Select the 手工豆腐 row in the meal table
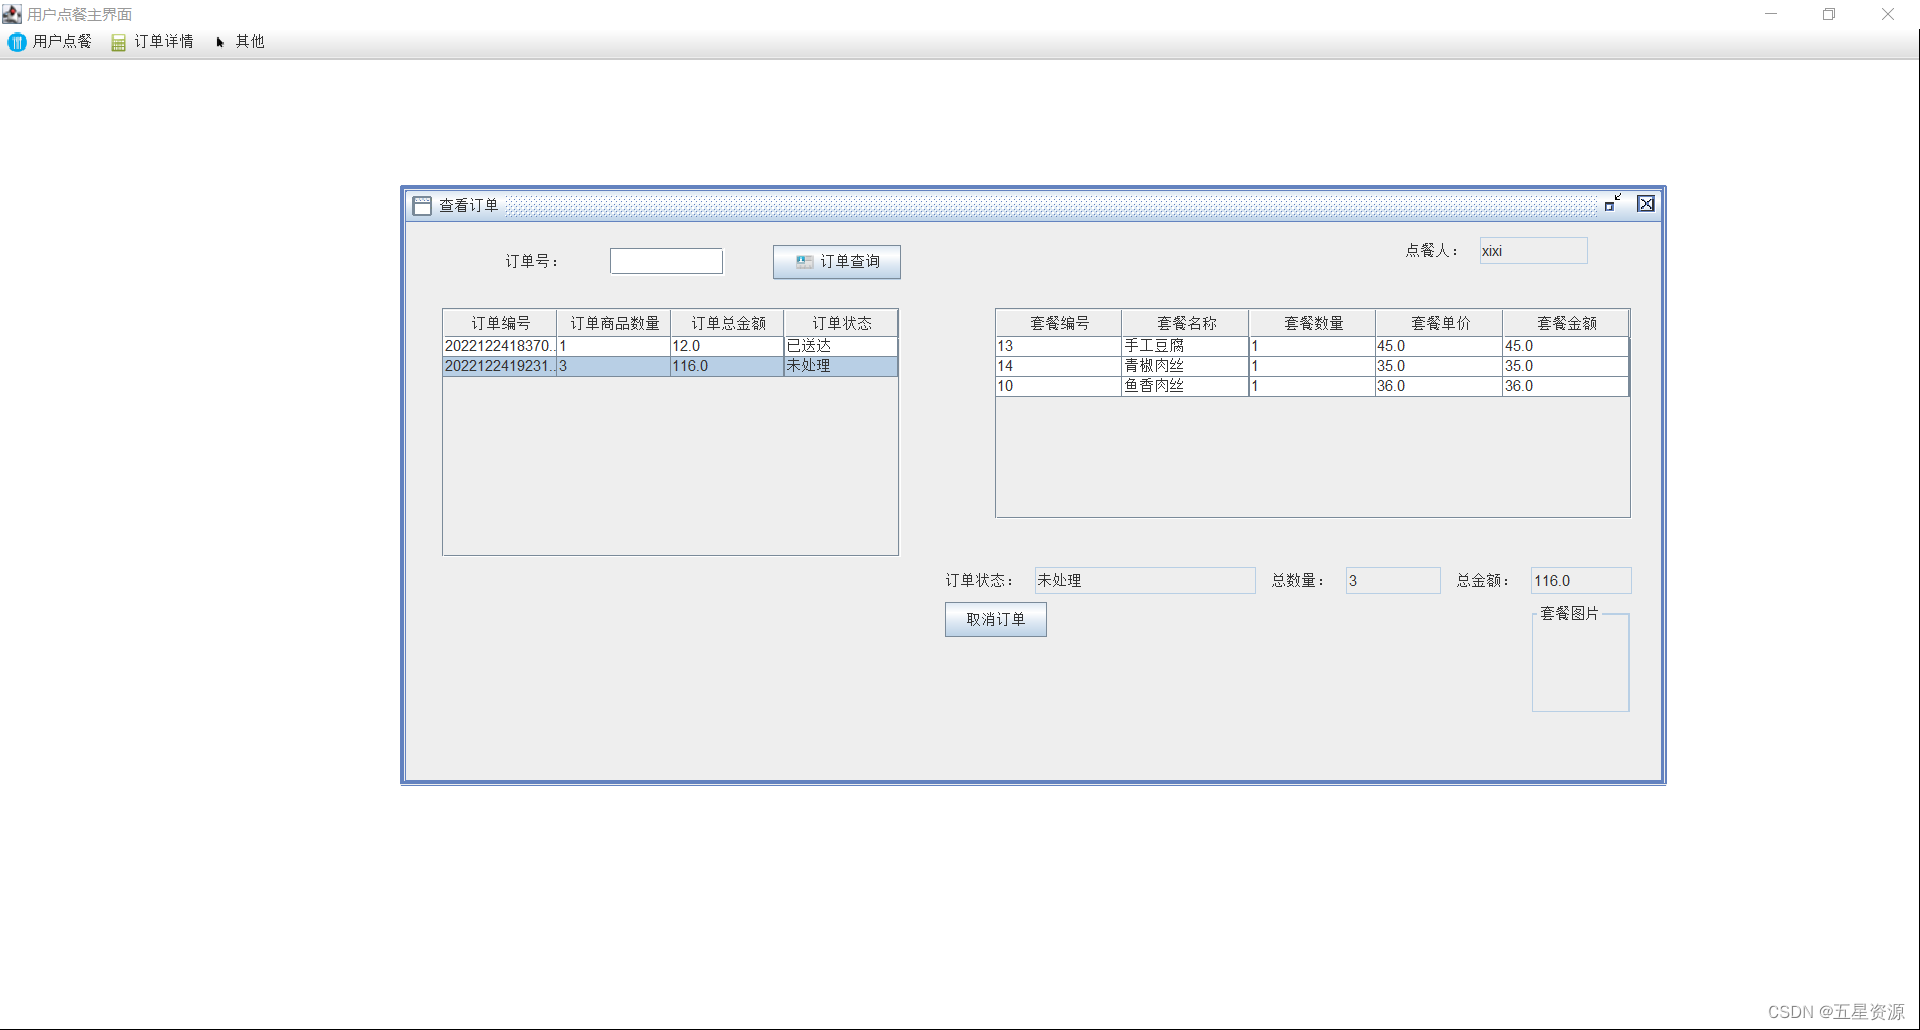 [1312, 346]
